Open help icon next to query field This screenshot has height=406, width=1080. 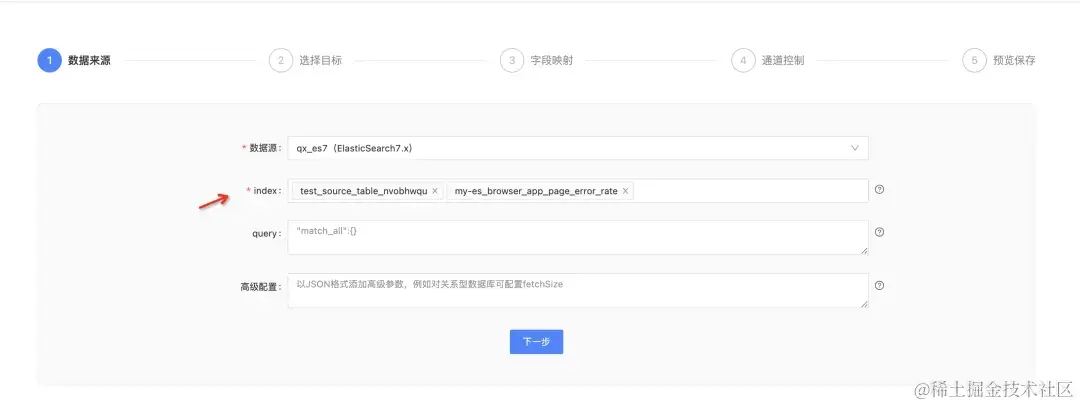click(x=879, y=232)
